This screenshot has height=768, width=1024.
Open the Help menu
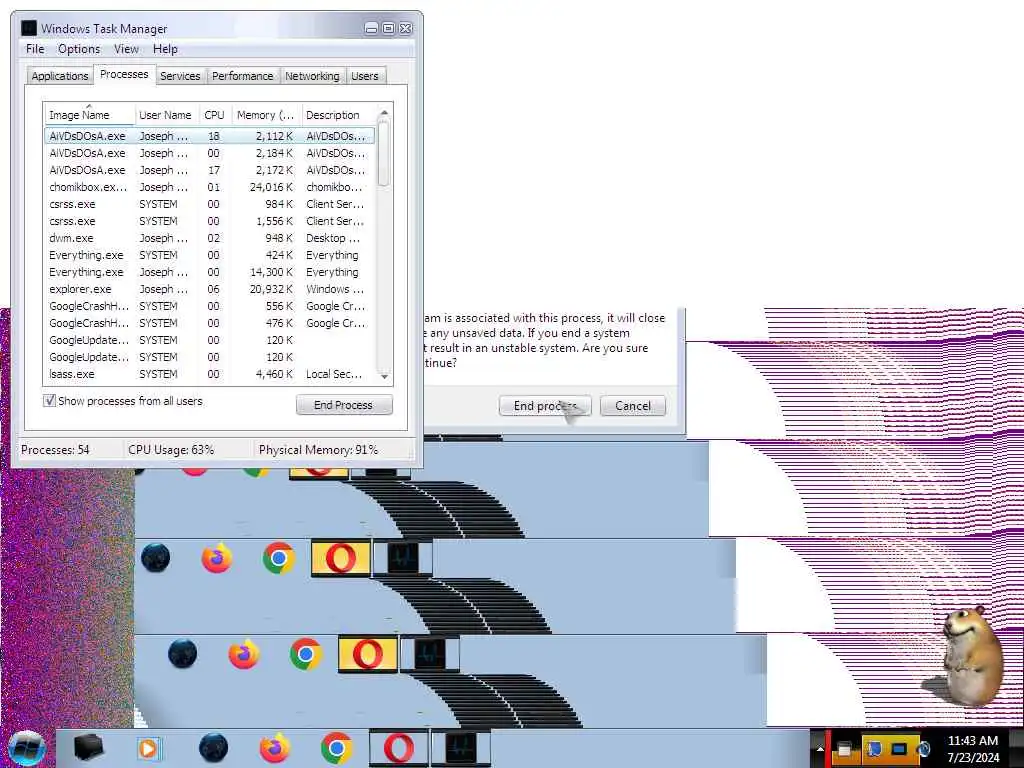point(165,49)
